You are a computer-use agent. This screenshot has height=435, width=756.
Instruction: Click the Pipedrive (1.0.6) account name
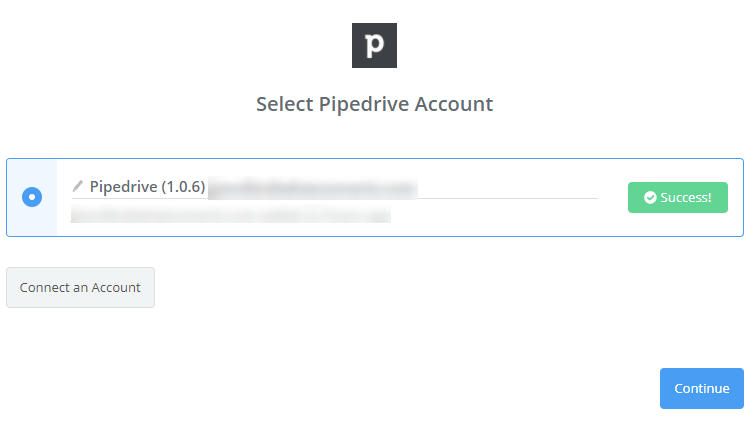(148, 187)
